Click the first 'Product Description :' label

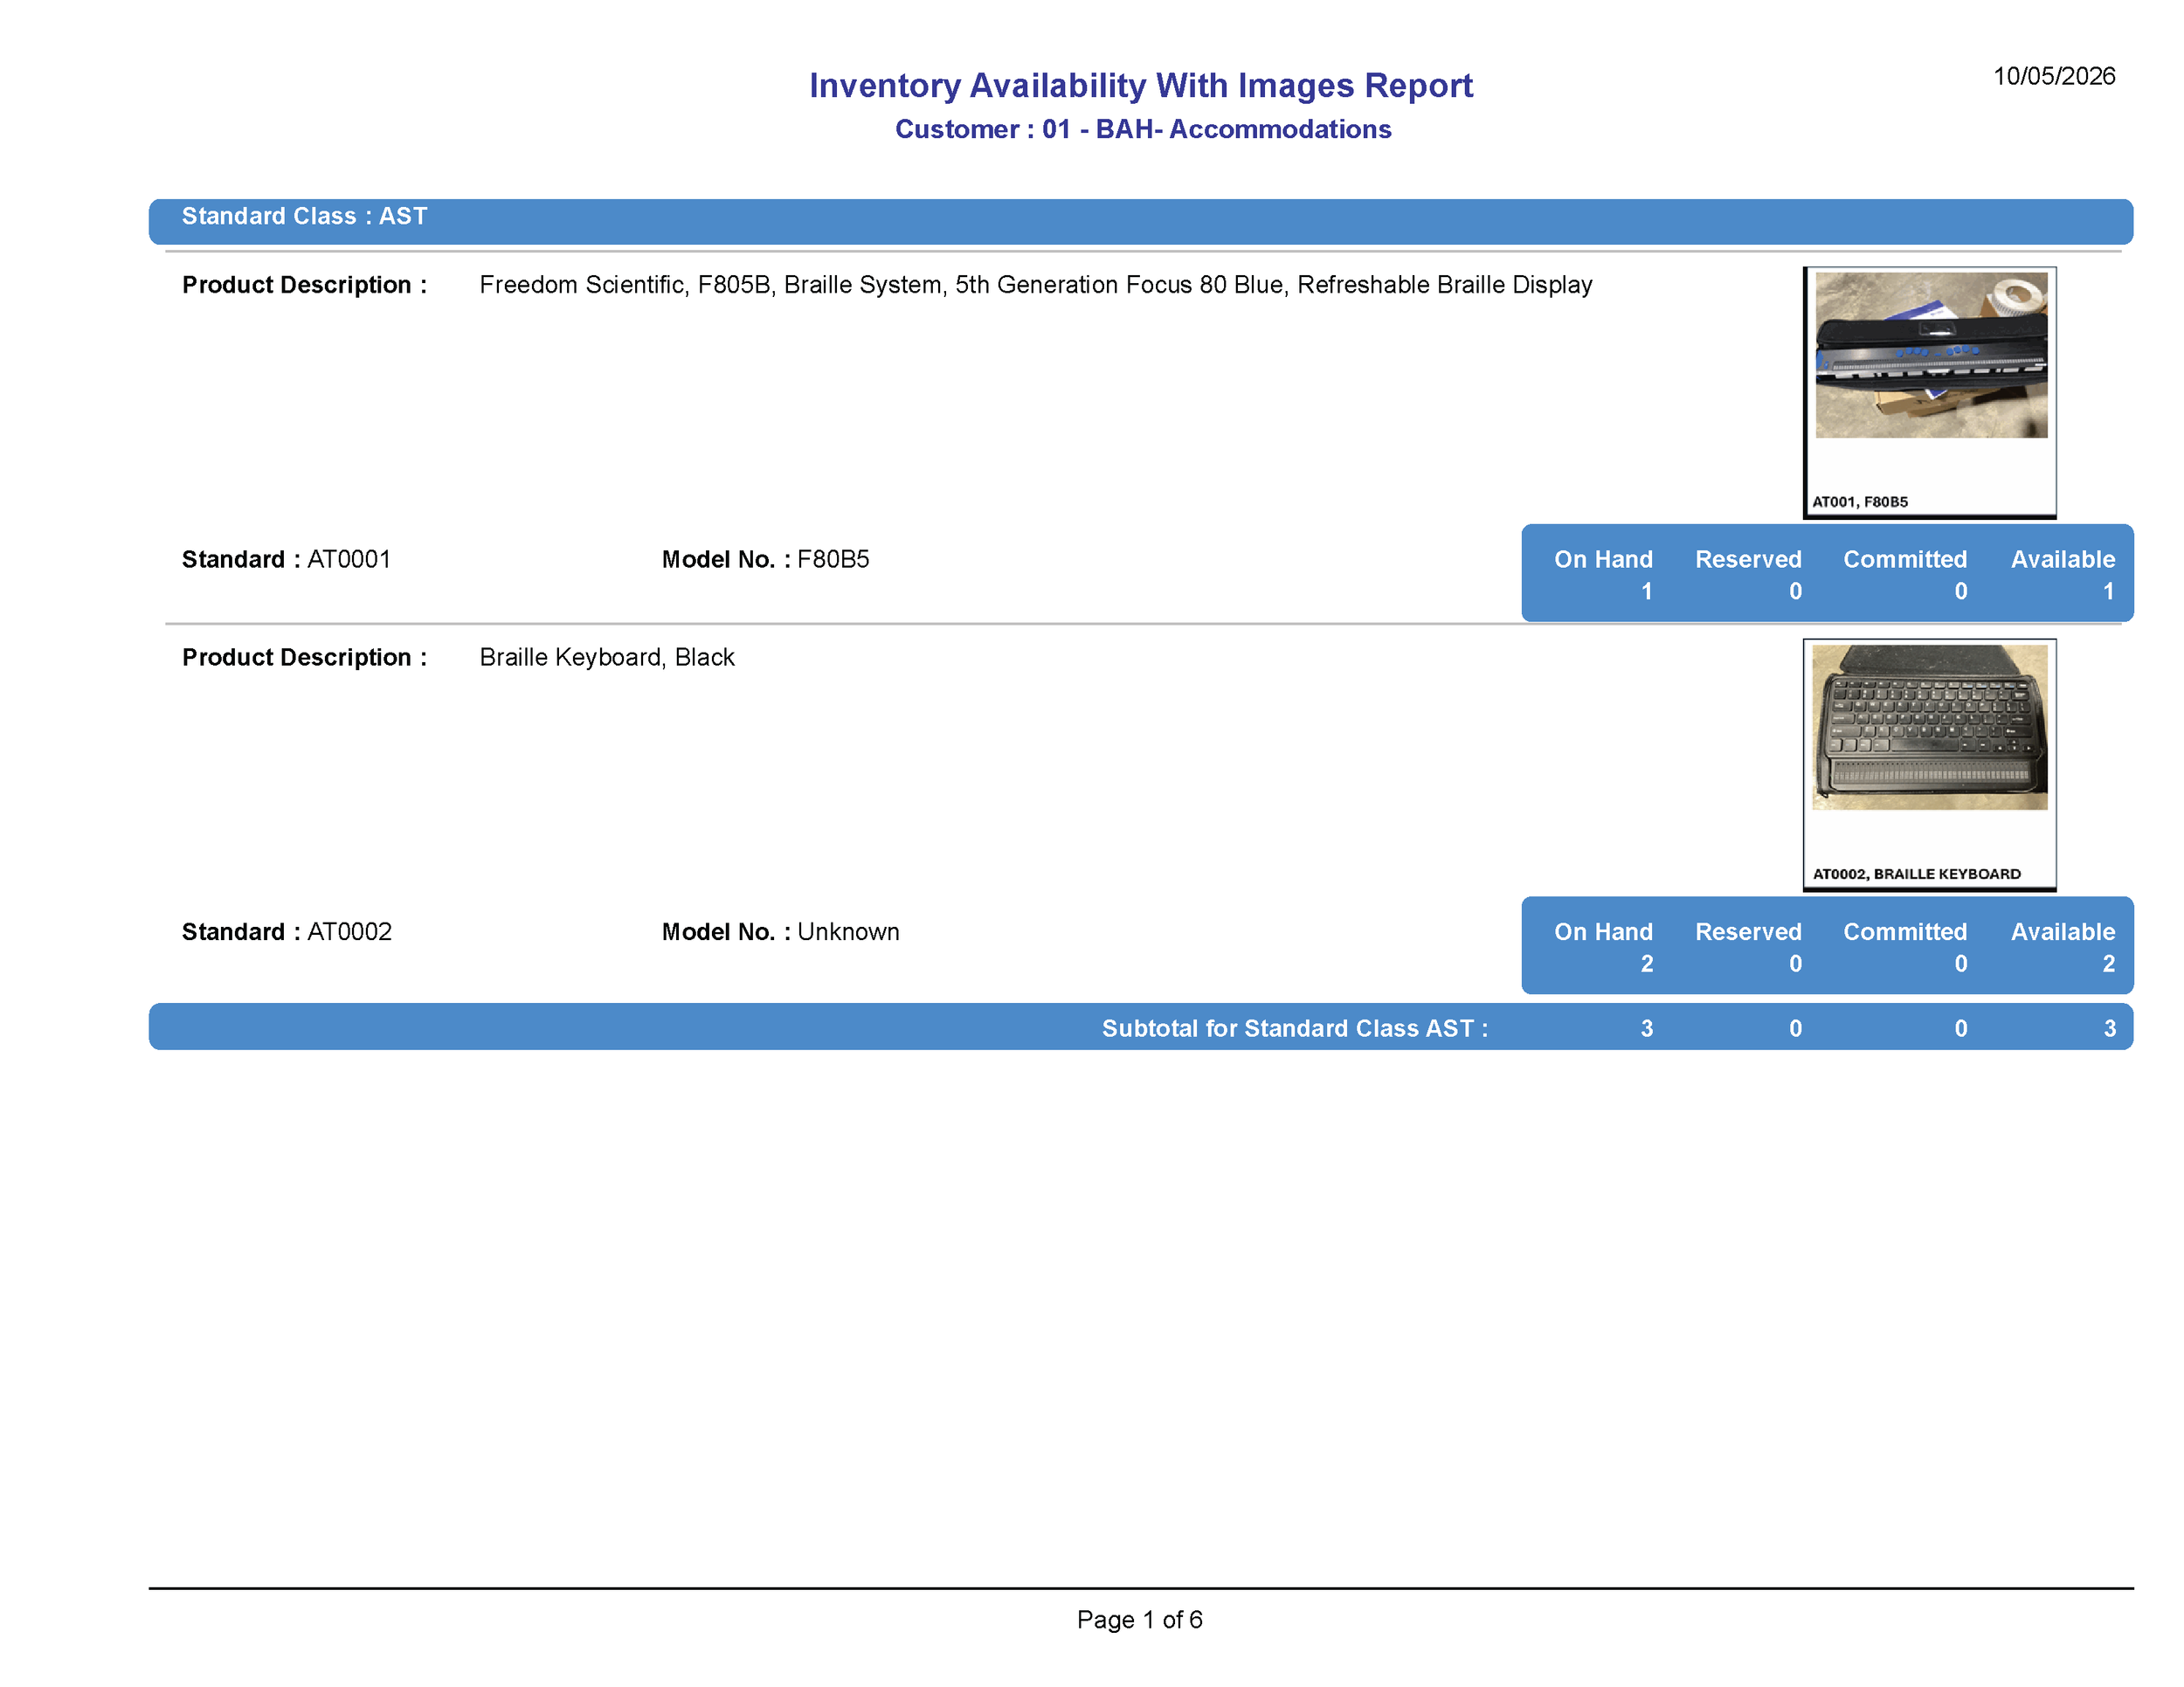[x=304, y=285]
